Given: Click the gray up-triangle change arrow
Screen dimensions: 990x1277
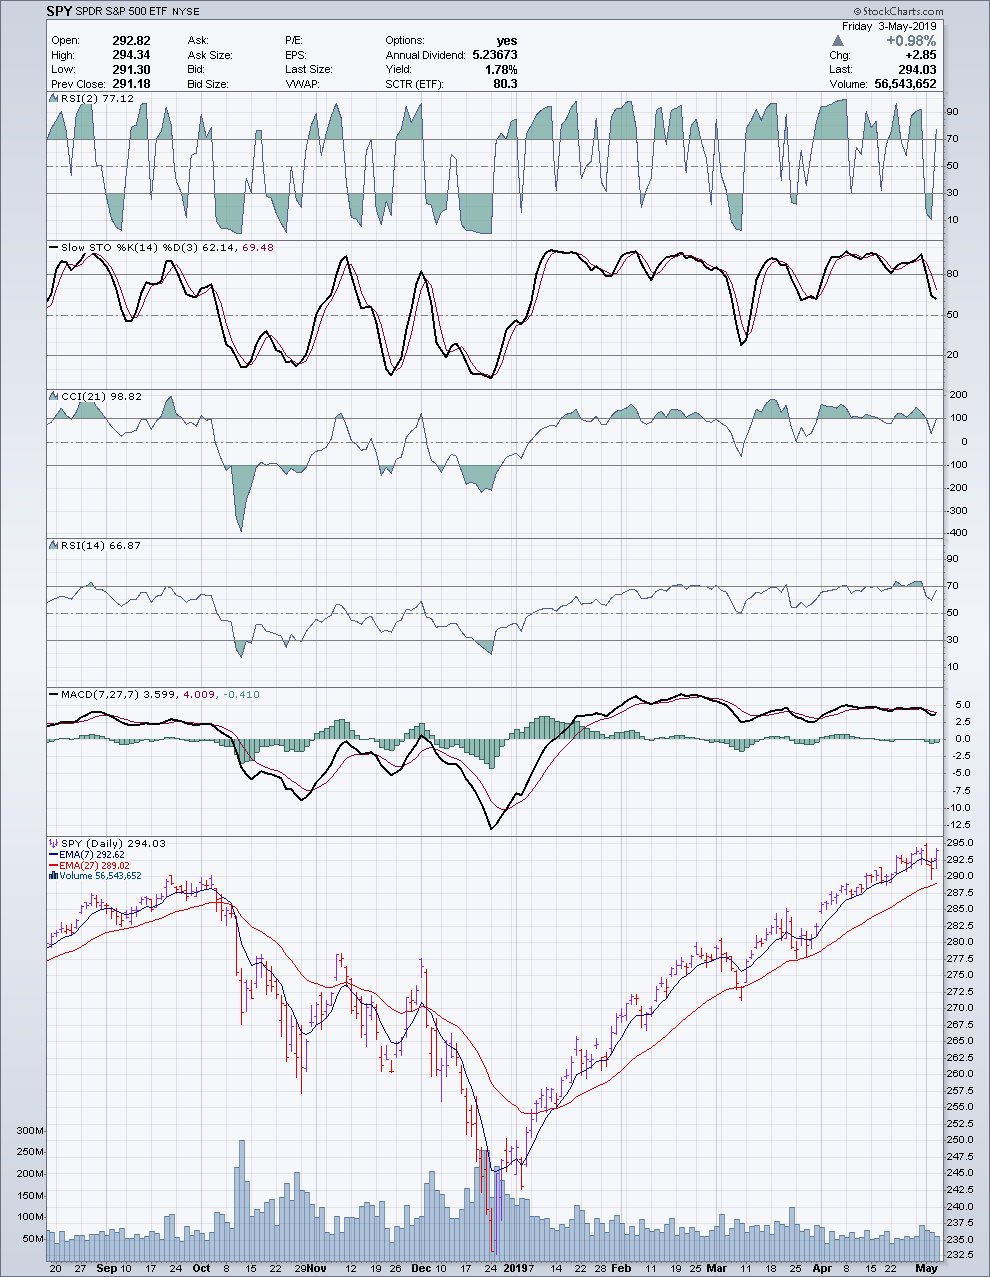Looking at the screenshot, I should click(838, 41).
